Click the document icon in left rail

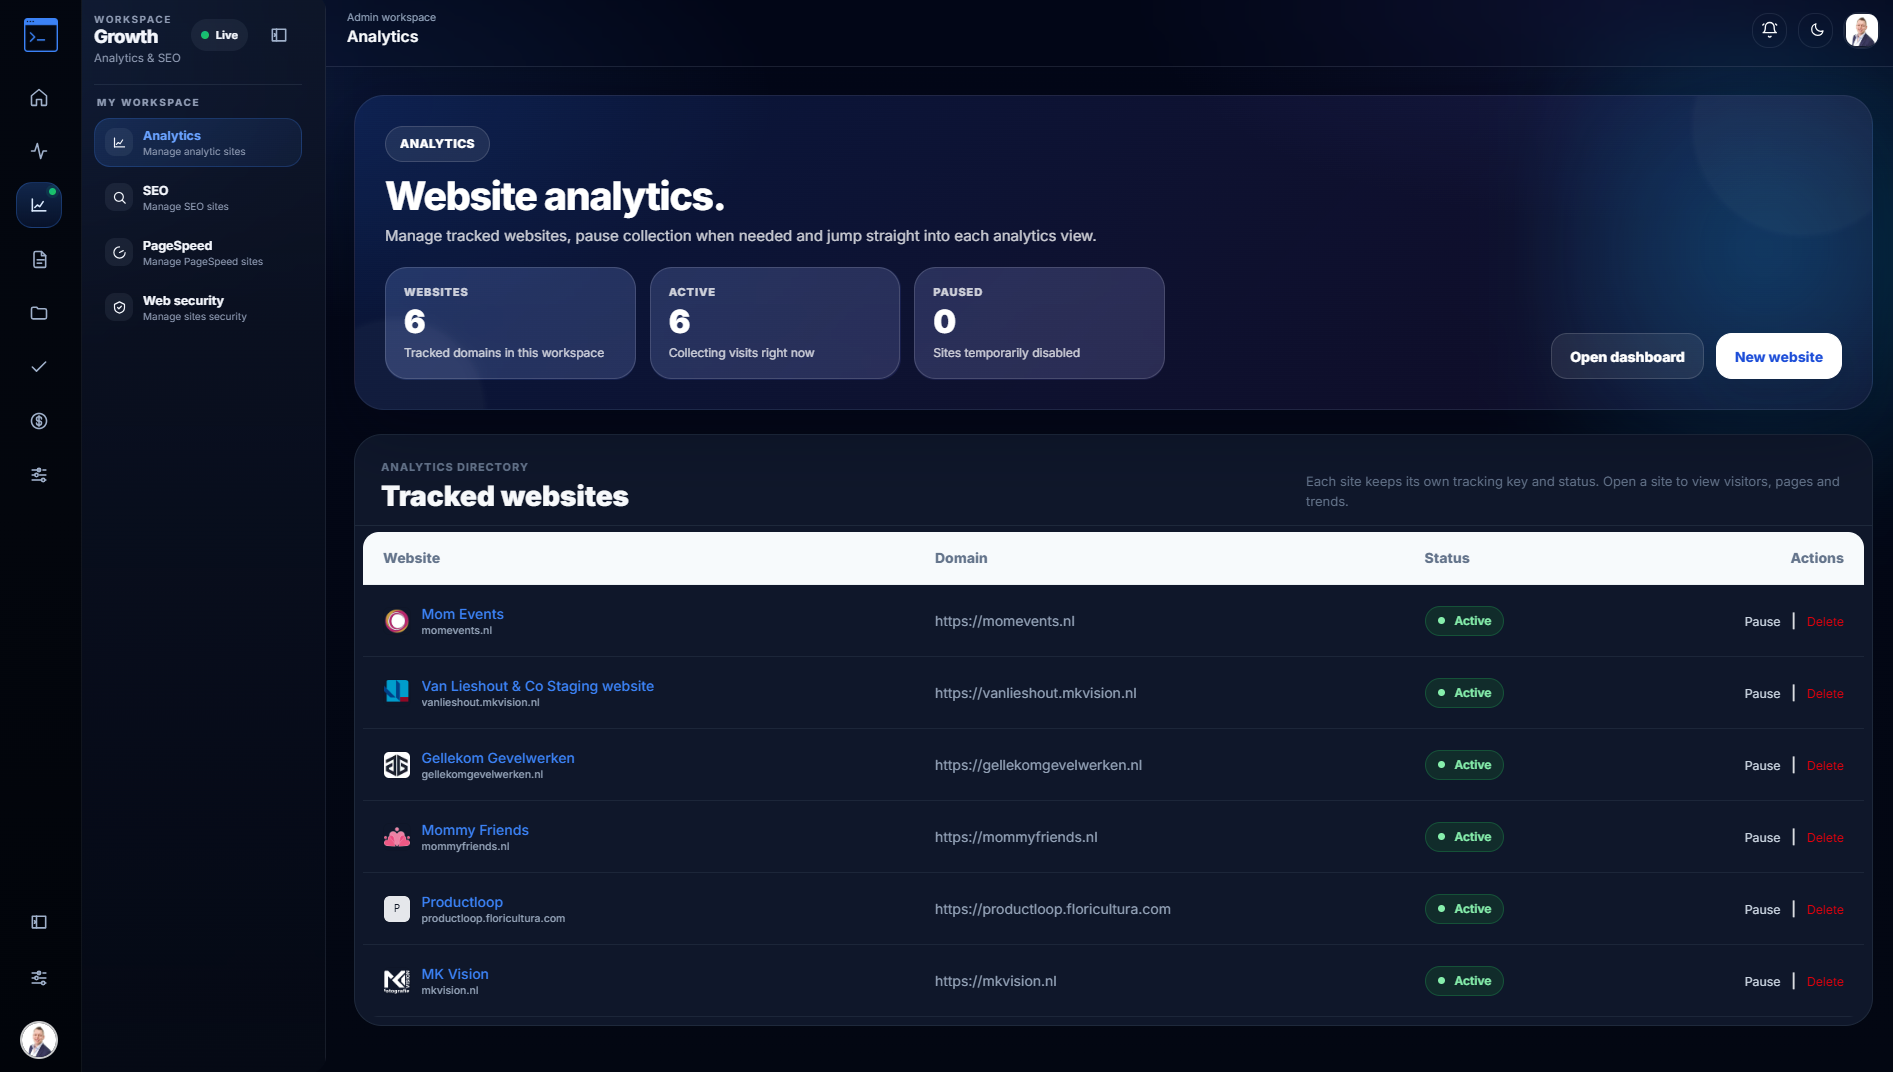click(39, 260)
